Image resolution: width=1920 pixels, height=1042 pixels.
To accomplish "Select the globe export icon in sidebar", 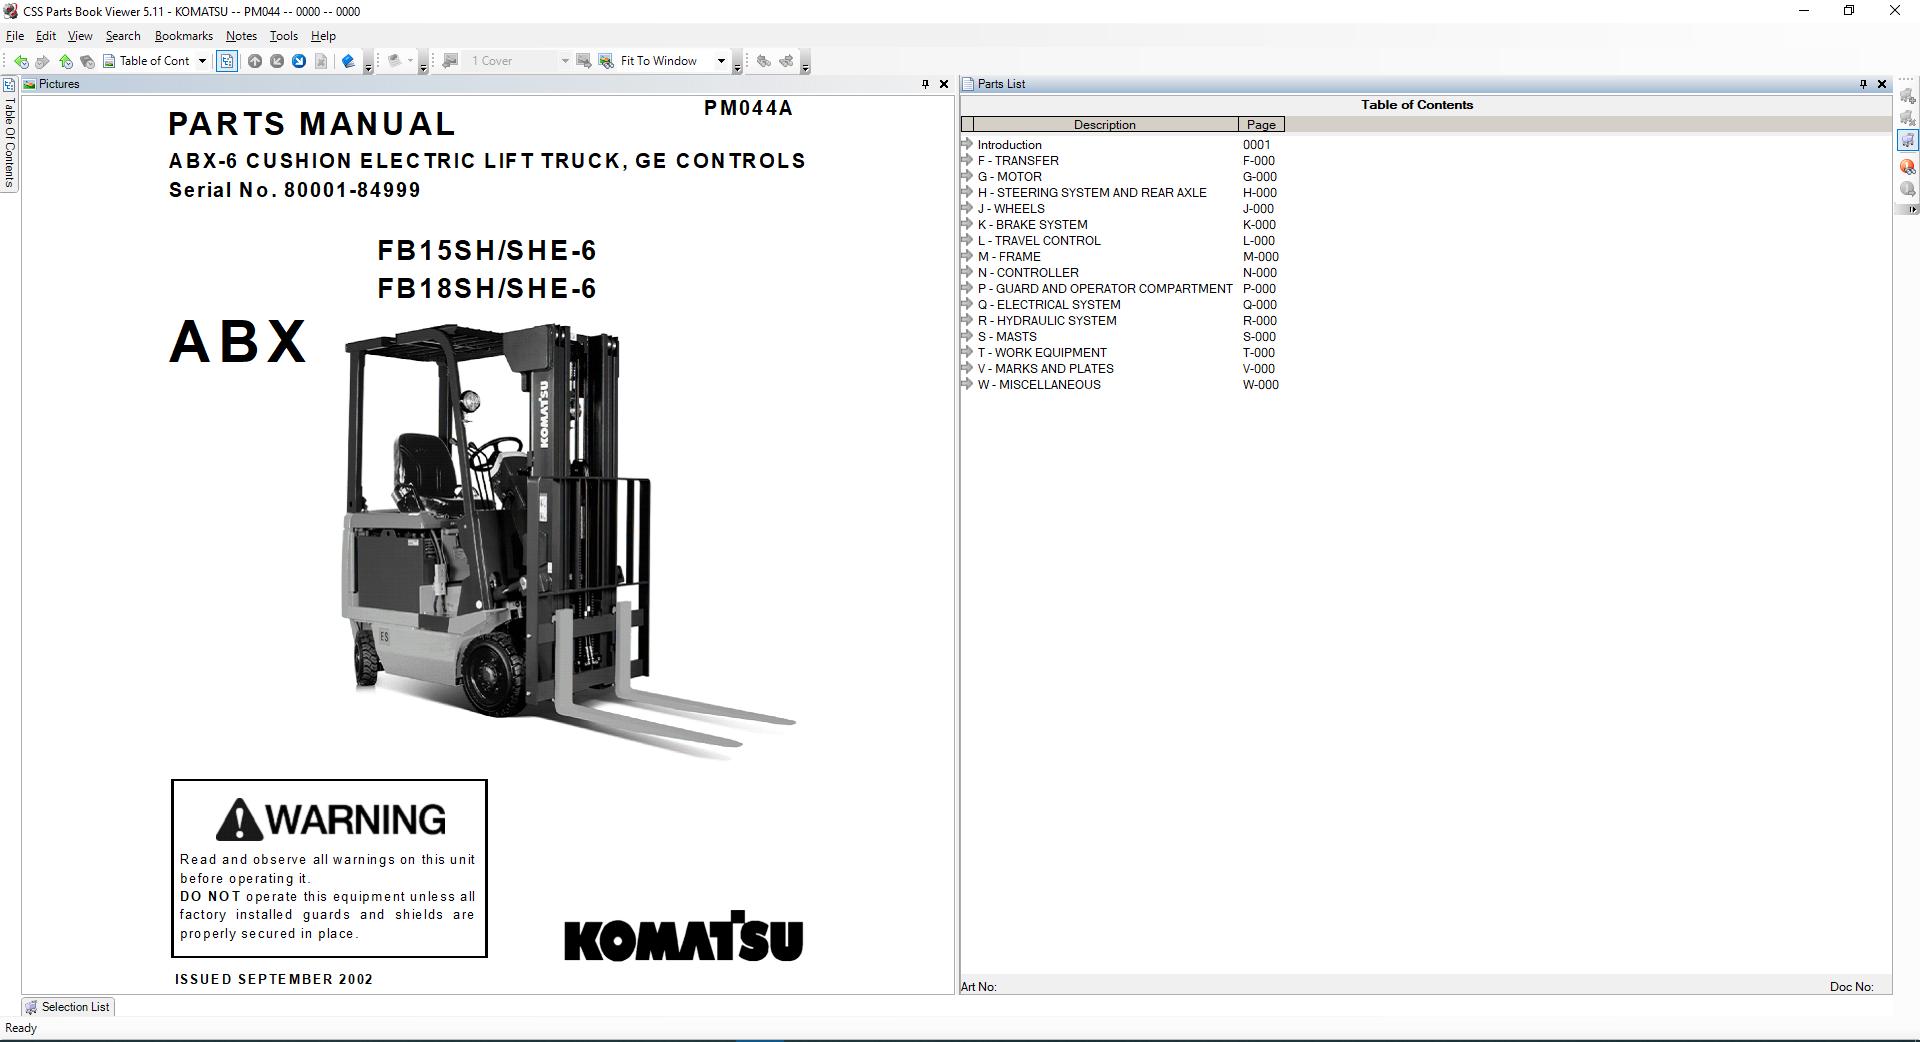I will [1906, 189].
